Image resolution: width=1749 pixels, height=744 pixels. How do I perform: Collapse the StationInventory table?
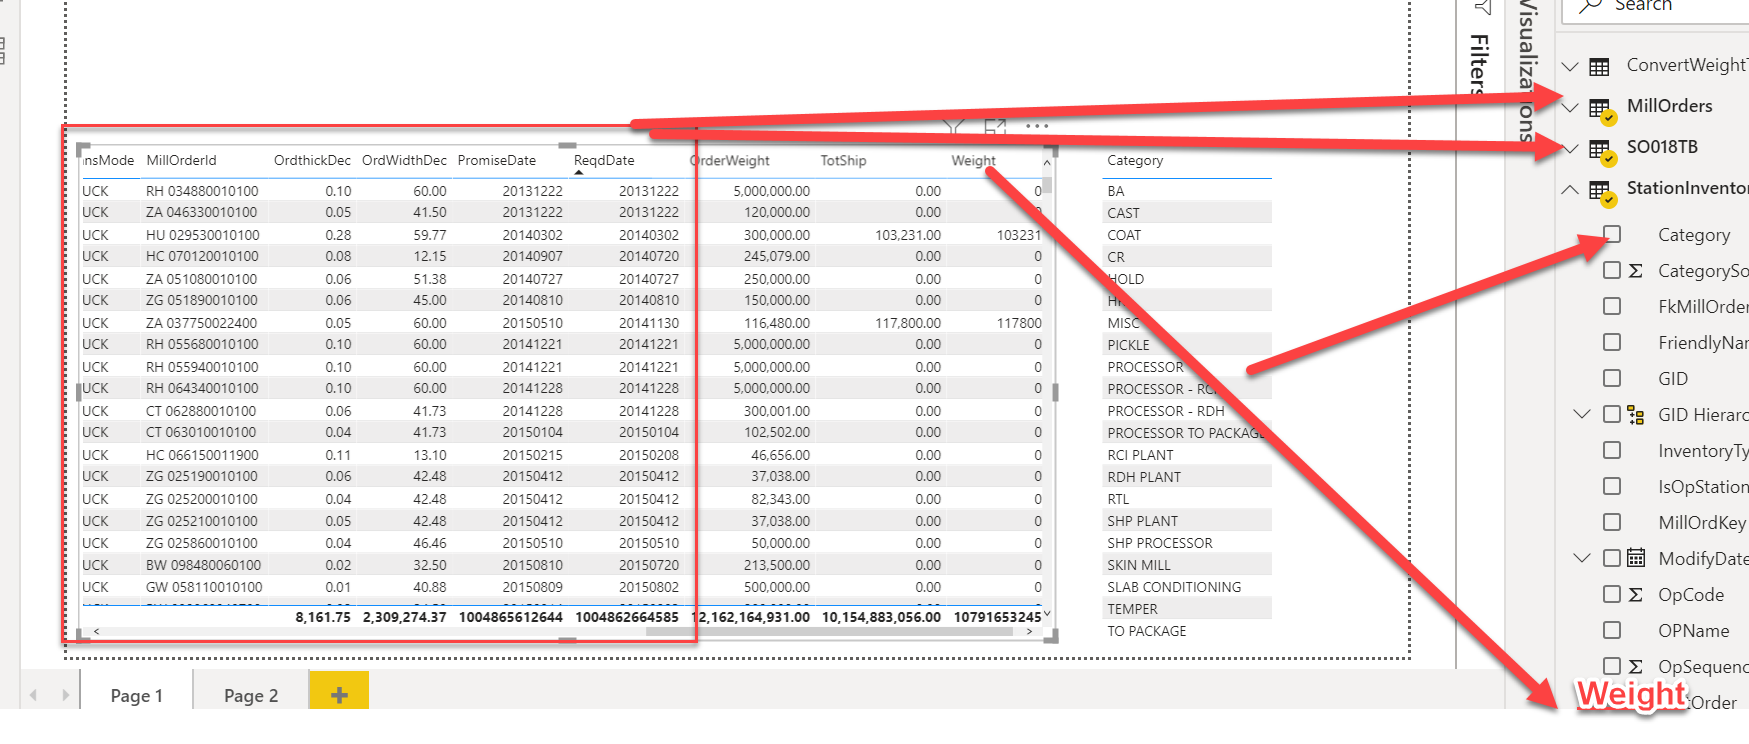[x=1570, y=189]
